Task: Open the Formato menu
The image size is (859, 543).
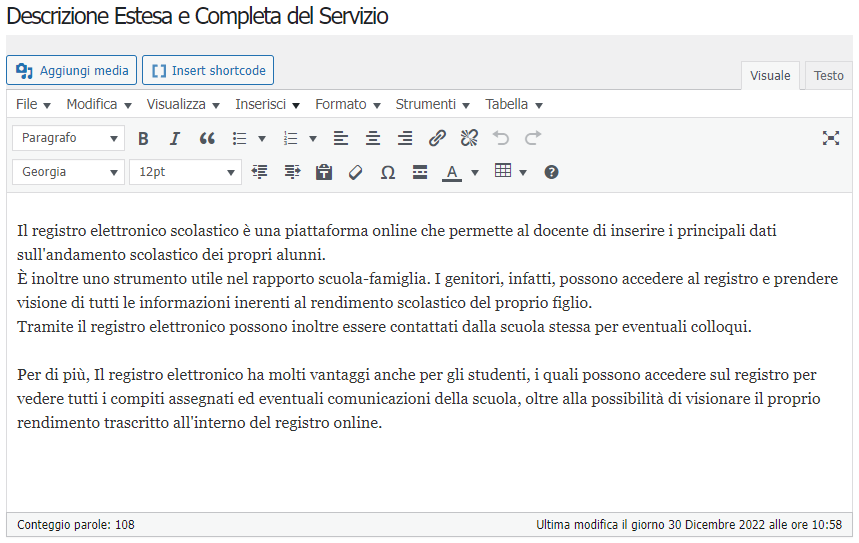Action: click(x=347, y=104)
